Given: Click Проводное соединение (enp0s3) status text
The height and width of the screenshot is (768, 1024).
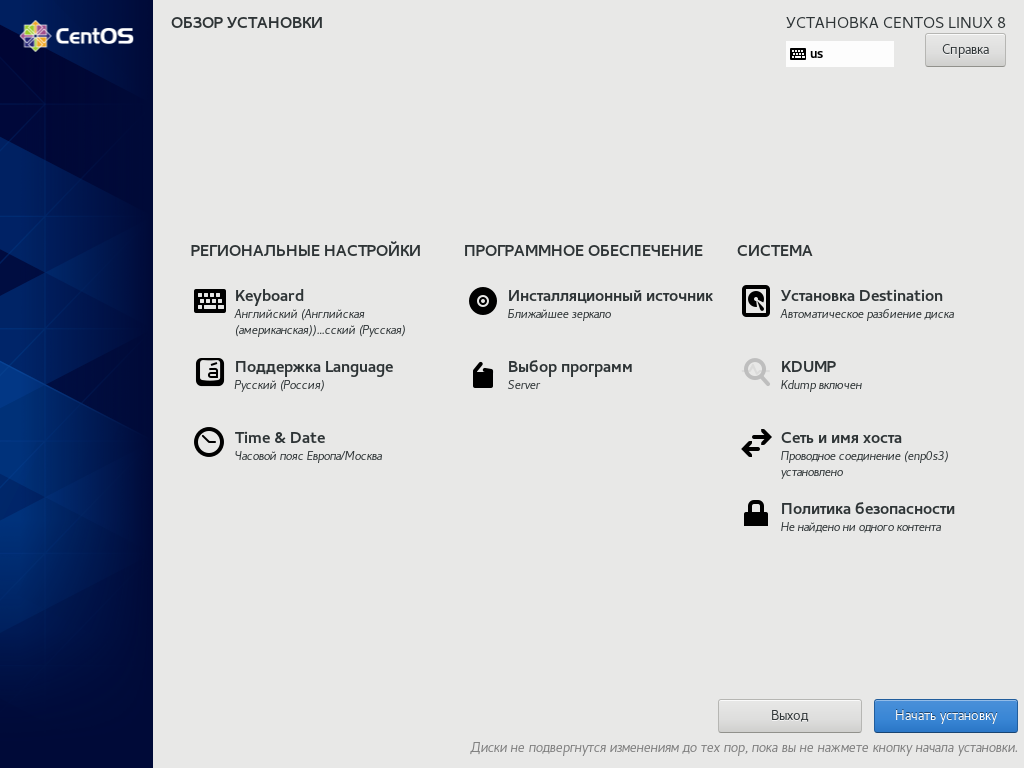Looking at the screenshot, I should tap(864, 464).
